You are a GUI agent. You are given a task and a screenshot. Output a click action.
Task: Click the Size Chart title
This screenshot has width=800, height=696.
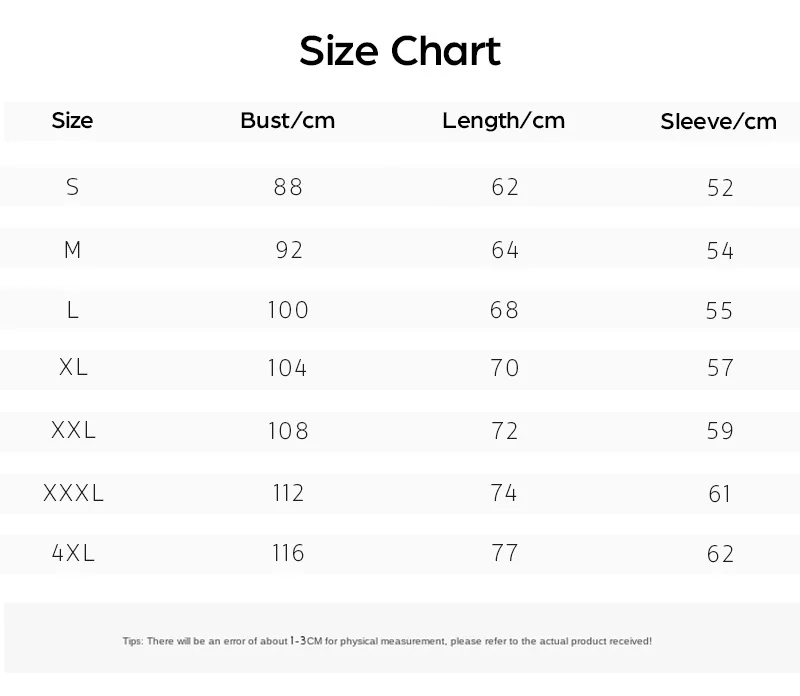coord(400,50)
